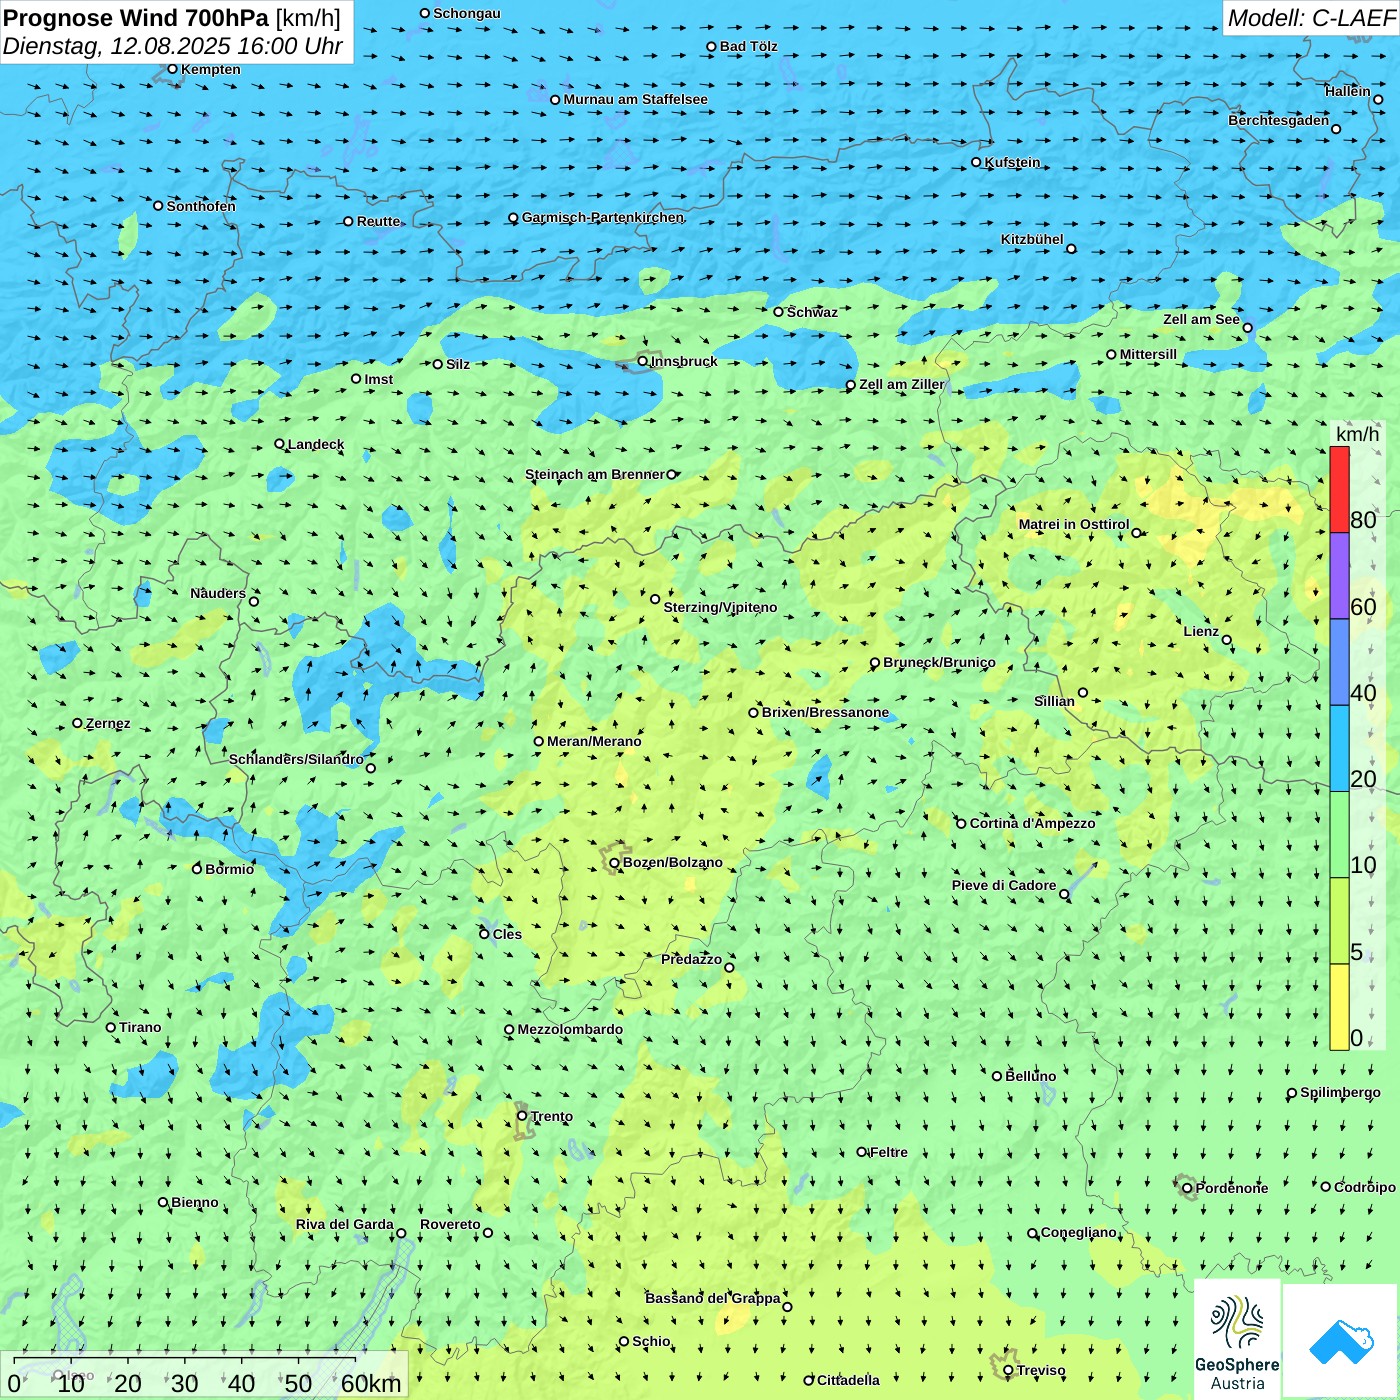Image resolution: width=1400 pixels, height=1400 pixels.
Task: Click the Conegliano town label
Action: (x=1078, y=1232)
